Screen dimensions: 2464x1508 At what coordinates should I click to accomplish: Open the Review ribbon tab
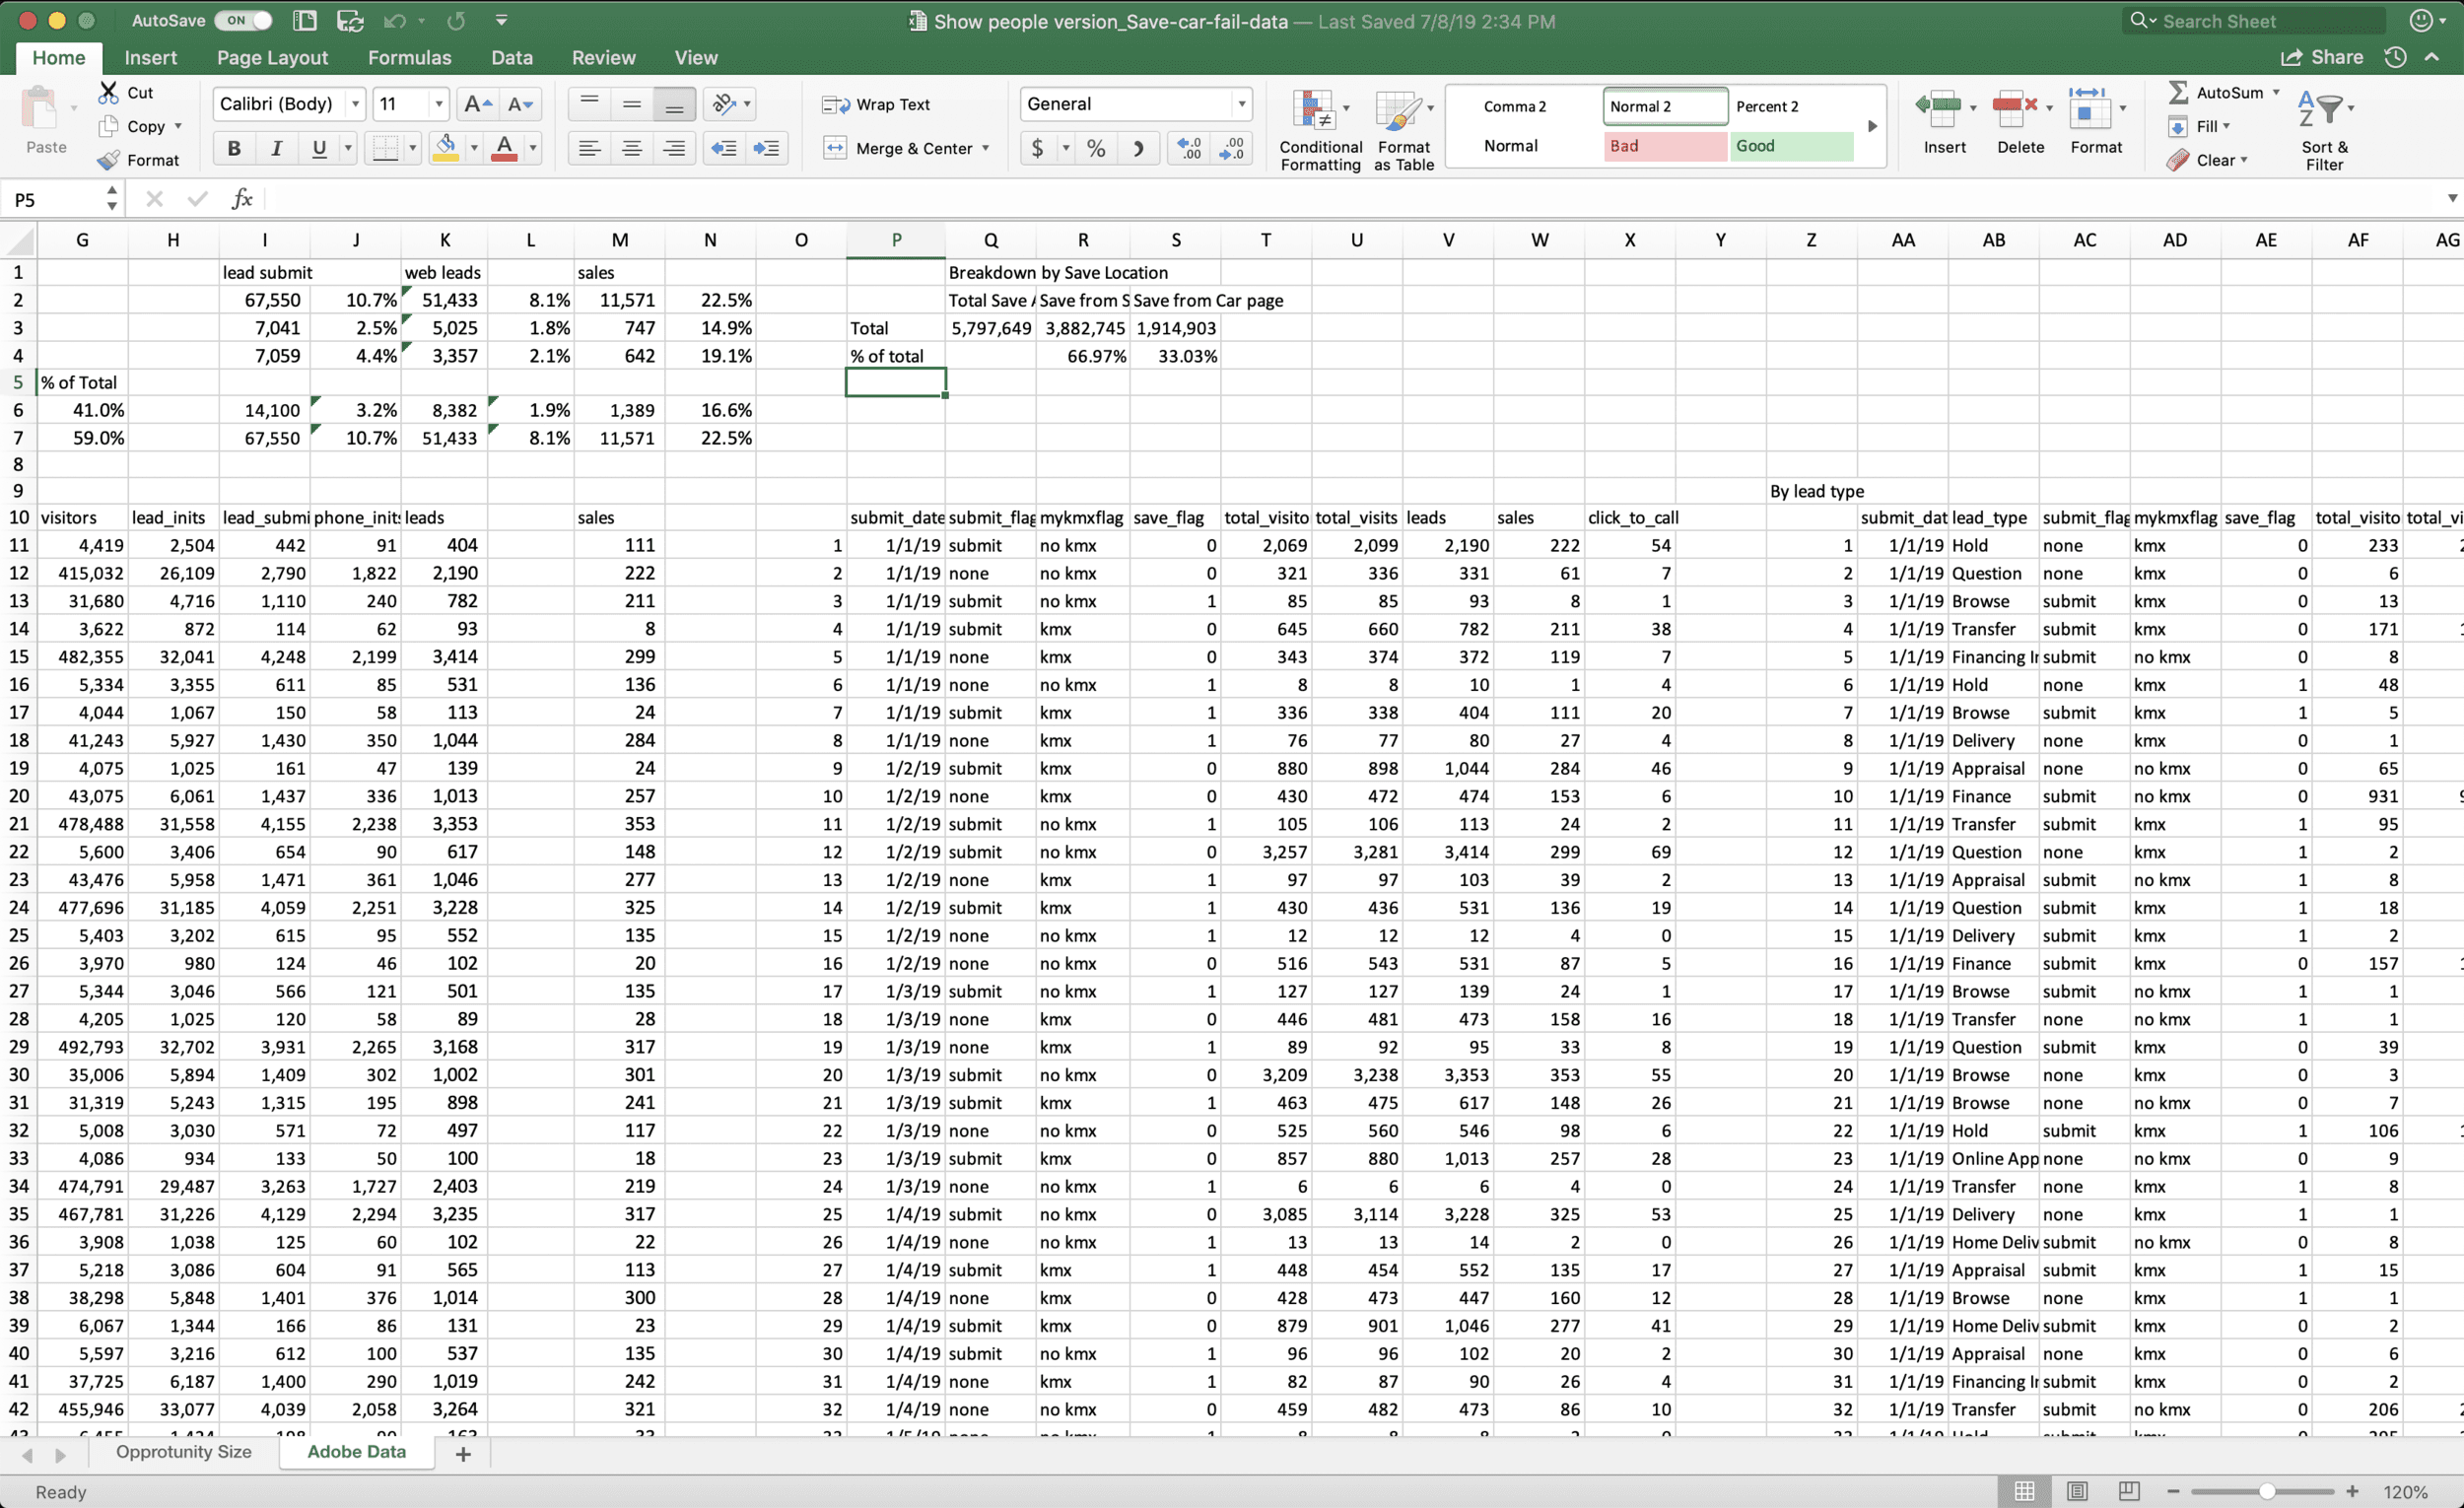point(603,58)
